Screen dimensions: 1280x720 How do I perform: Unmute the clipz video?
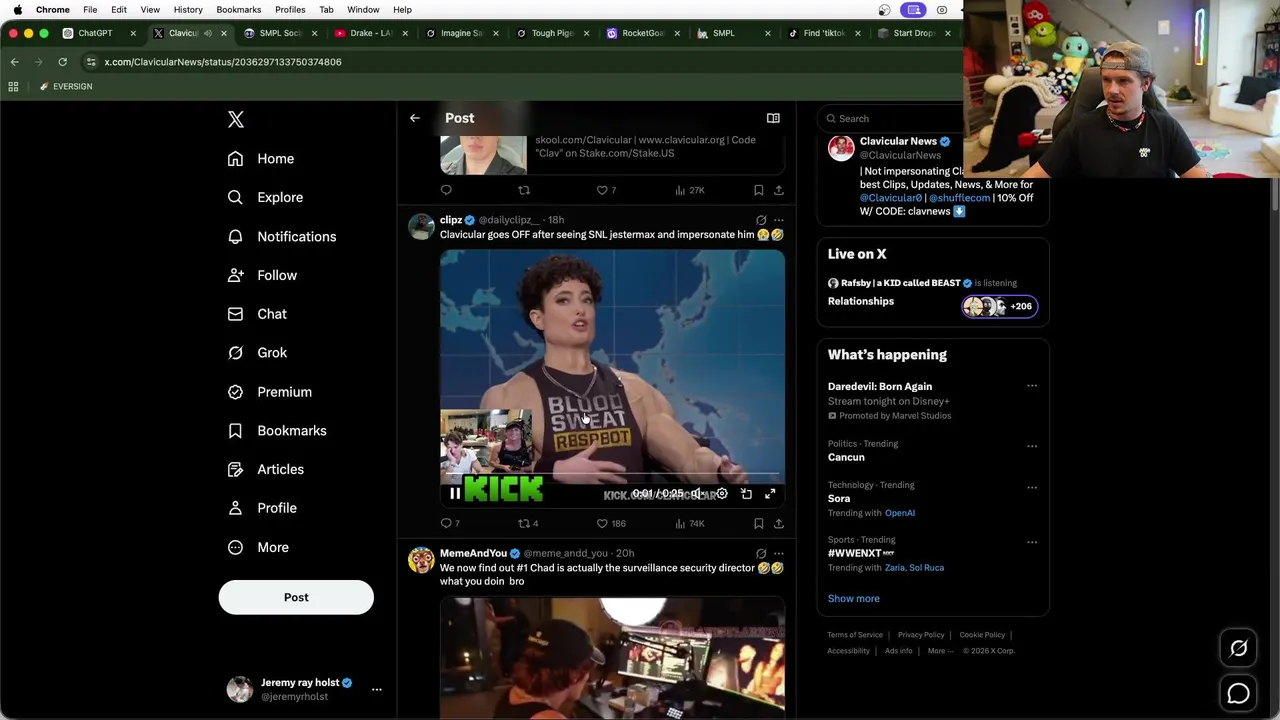[697, 493]
